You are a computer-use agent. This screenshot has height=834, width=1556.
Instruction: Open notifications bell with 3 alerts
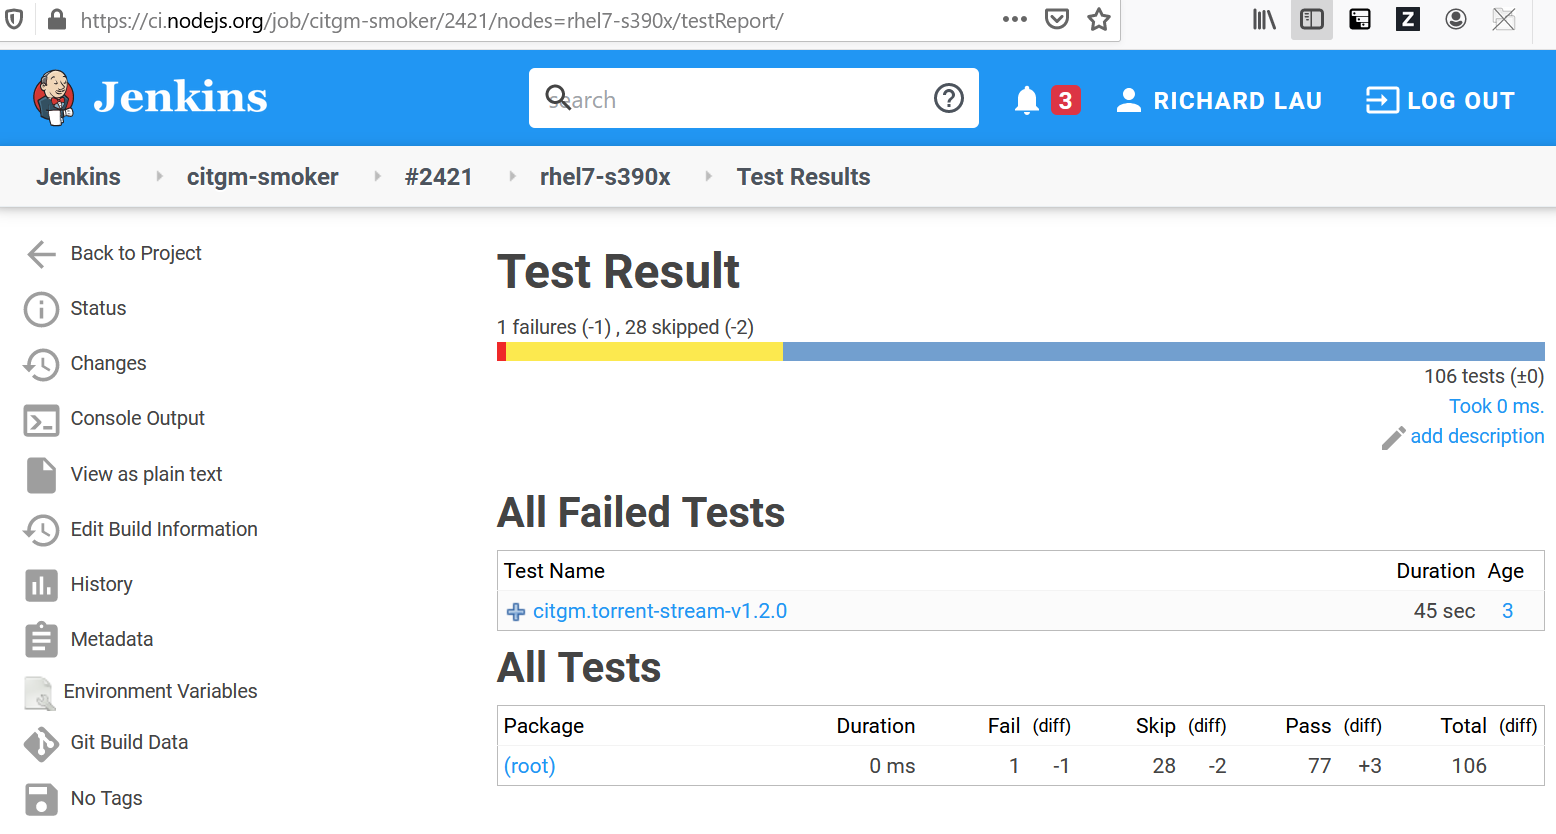(x=1027, y=100)
